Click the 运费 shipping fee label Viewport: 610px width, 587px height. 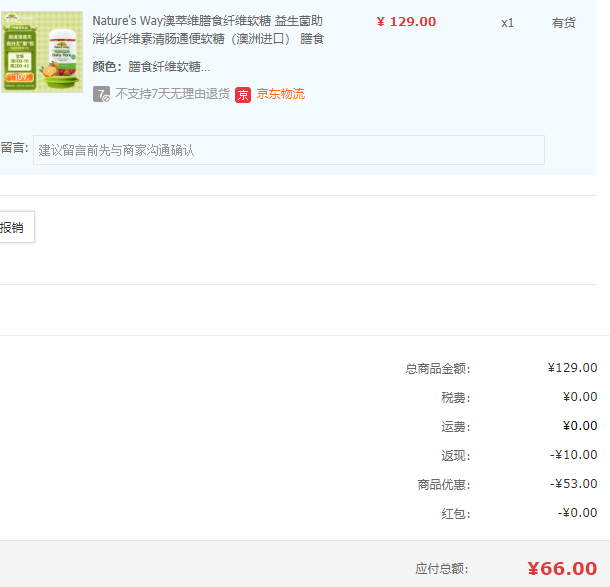pyautogui.click(x=455, y=426)
